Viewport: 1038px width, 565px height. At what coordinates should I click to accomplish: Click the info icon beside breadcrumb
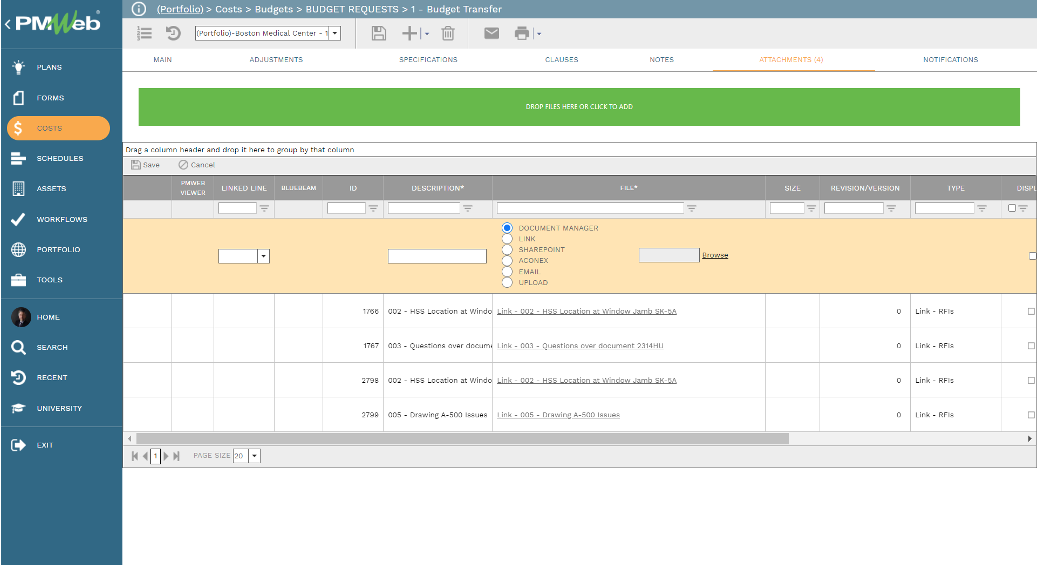click(138, 9)
